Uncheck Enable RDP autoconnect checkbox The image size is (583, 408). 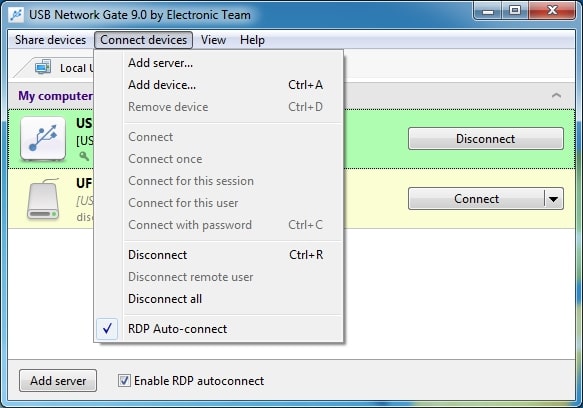point(124,380)
